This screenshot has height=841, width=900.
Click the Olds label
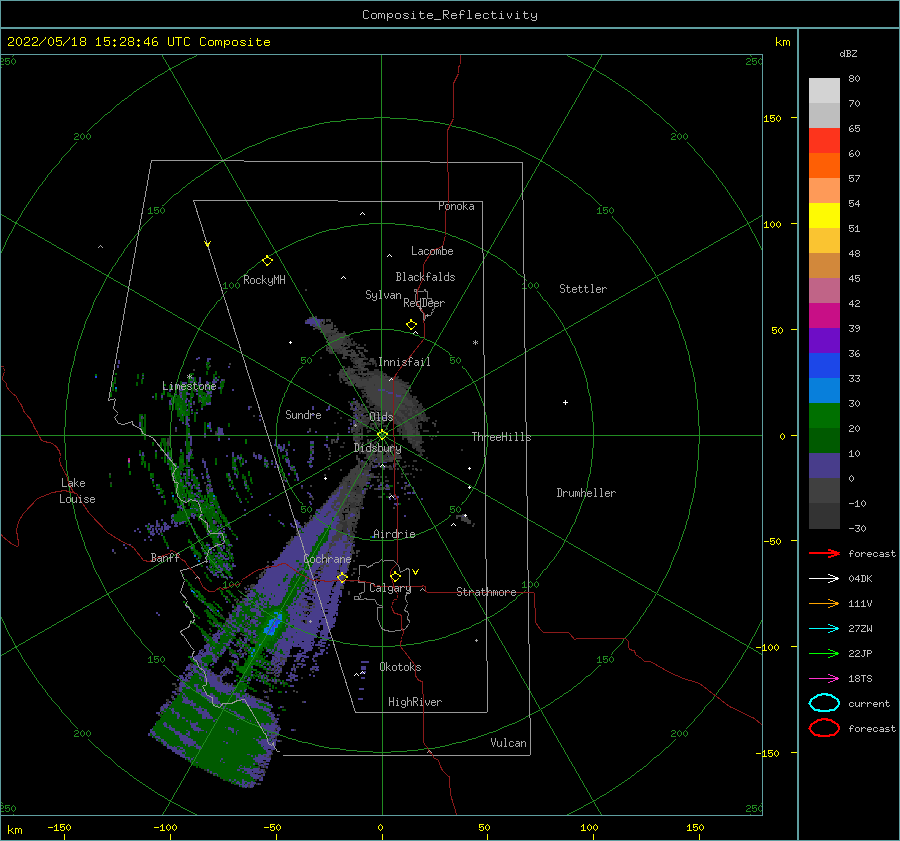(381, 417)
